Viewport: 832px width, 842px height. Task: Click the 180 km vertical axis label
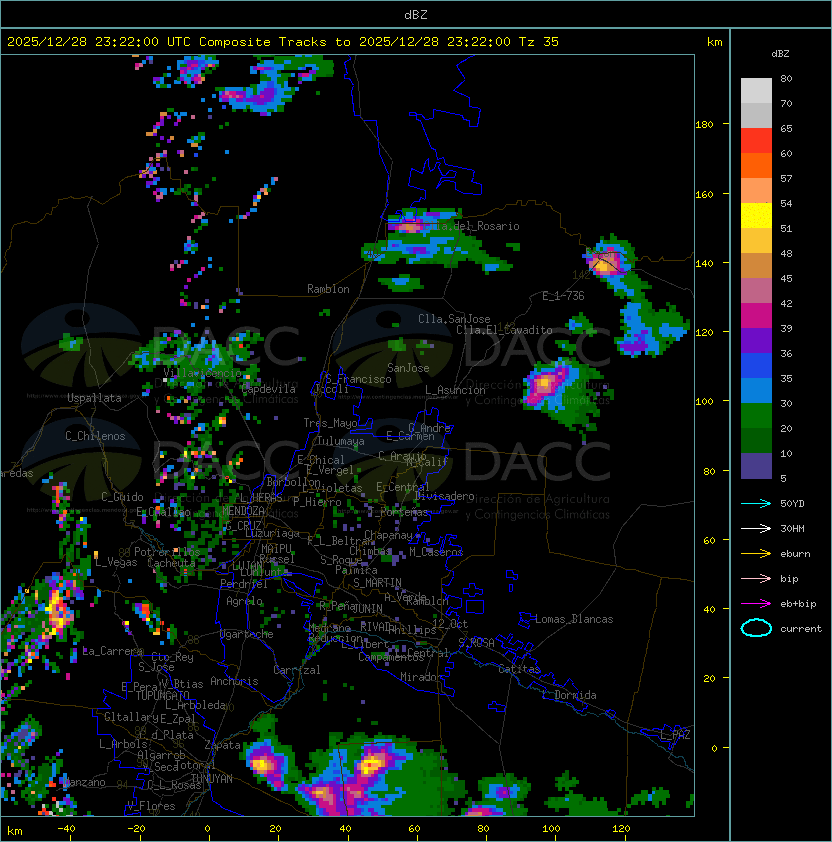[x=704, y=125]
